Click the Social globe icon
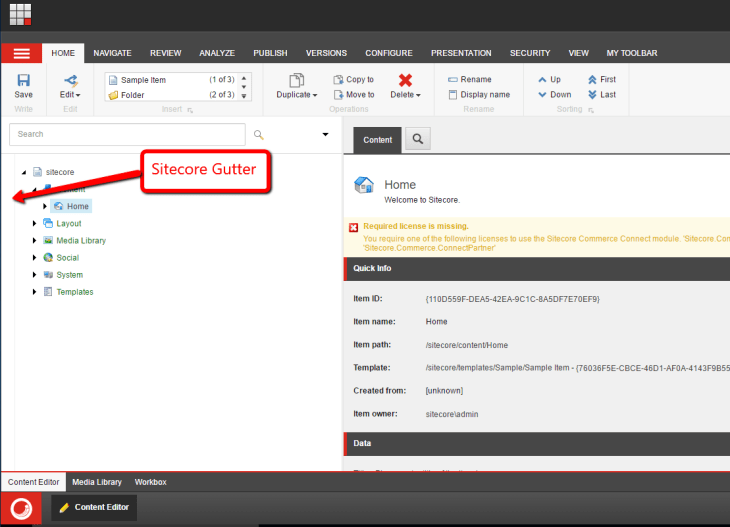 (x=47, y=257)
